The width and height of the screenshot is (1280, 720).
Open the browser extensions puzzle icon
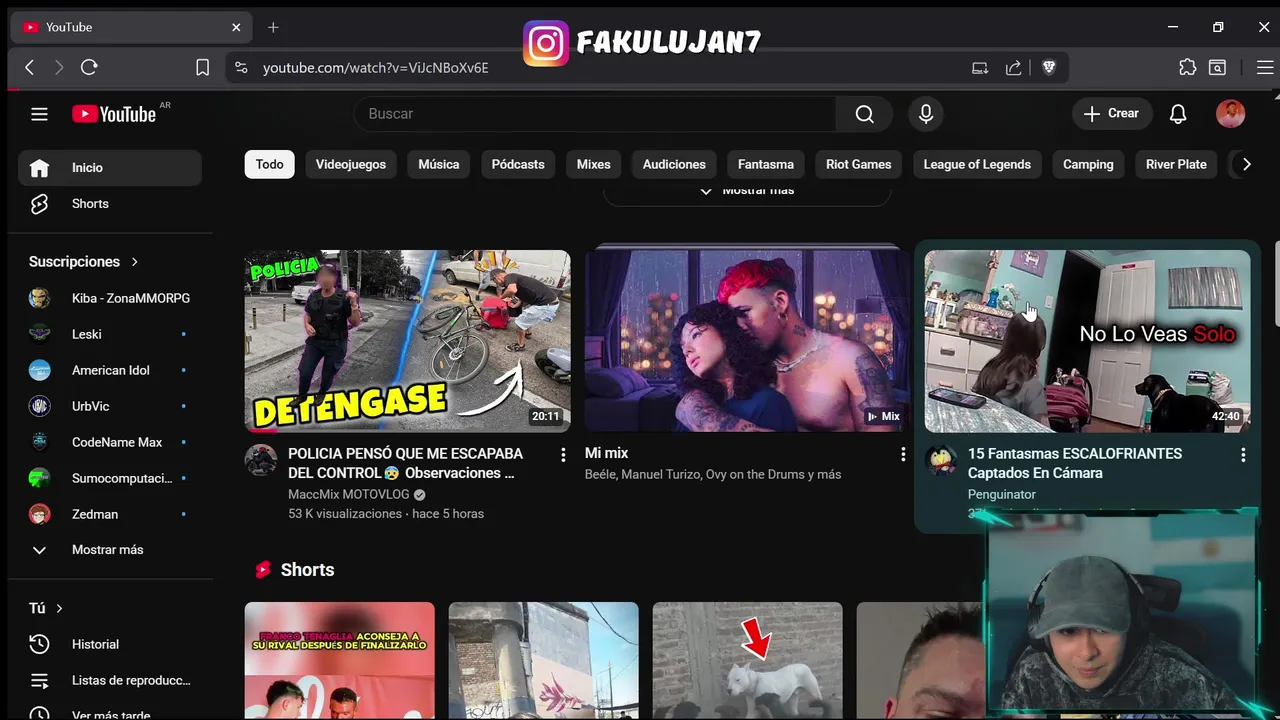(x=1187, y=67)
